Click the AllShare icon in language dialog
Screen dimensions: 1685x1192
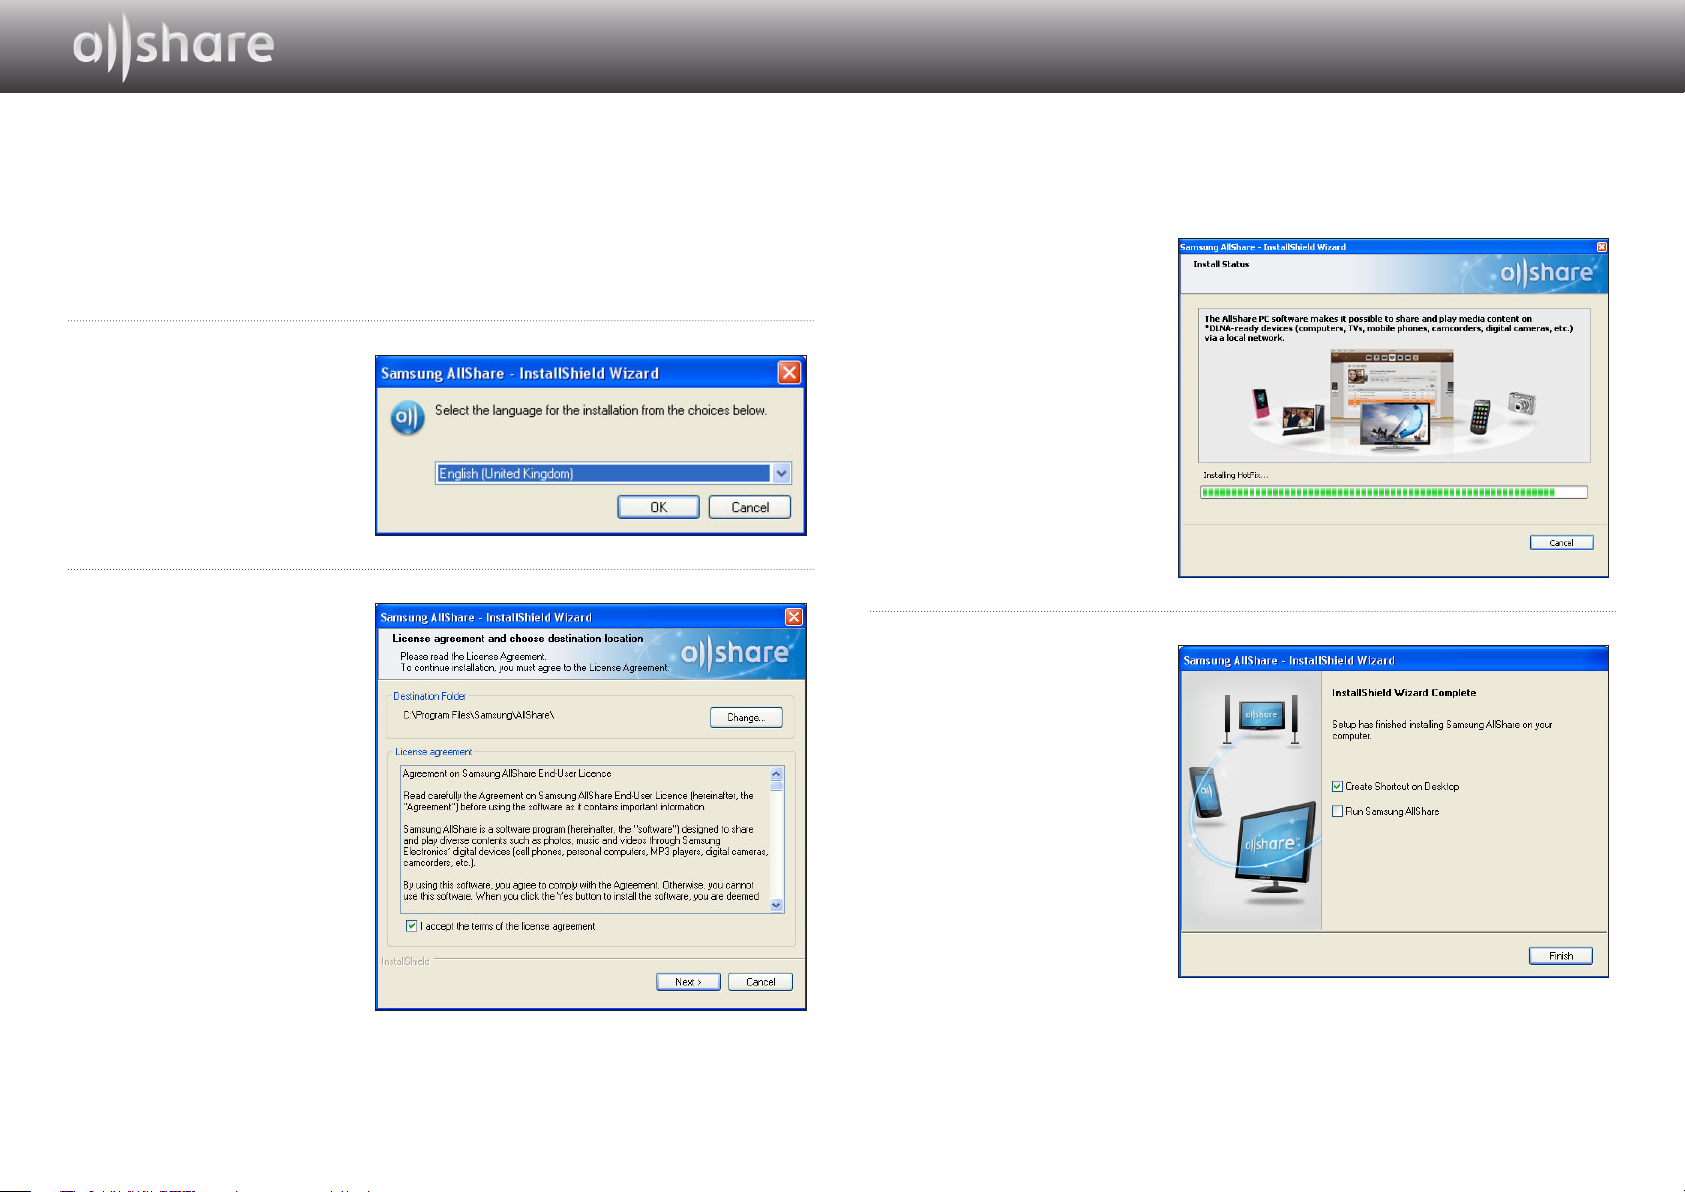(x=407, y=417)
